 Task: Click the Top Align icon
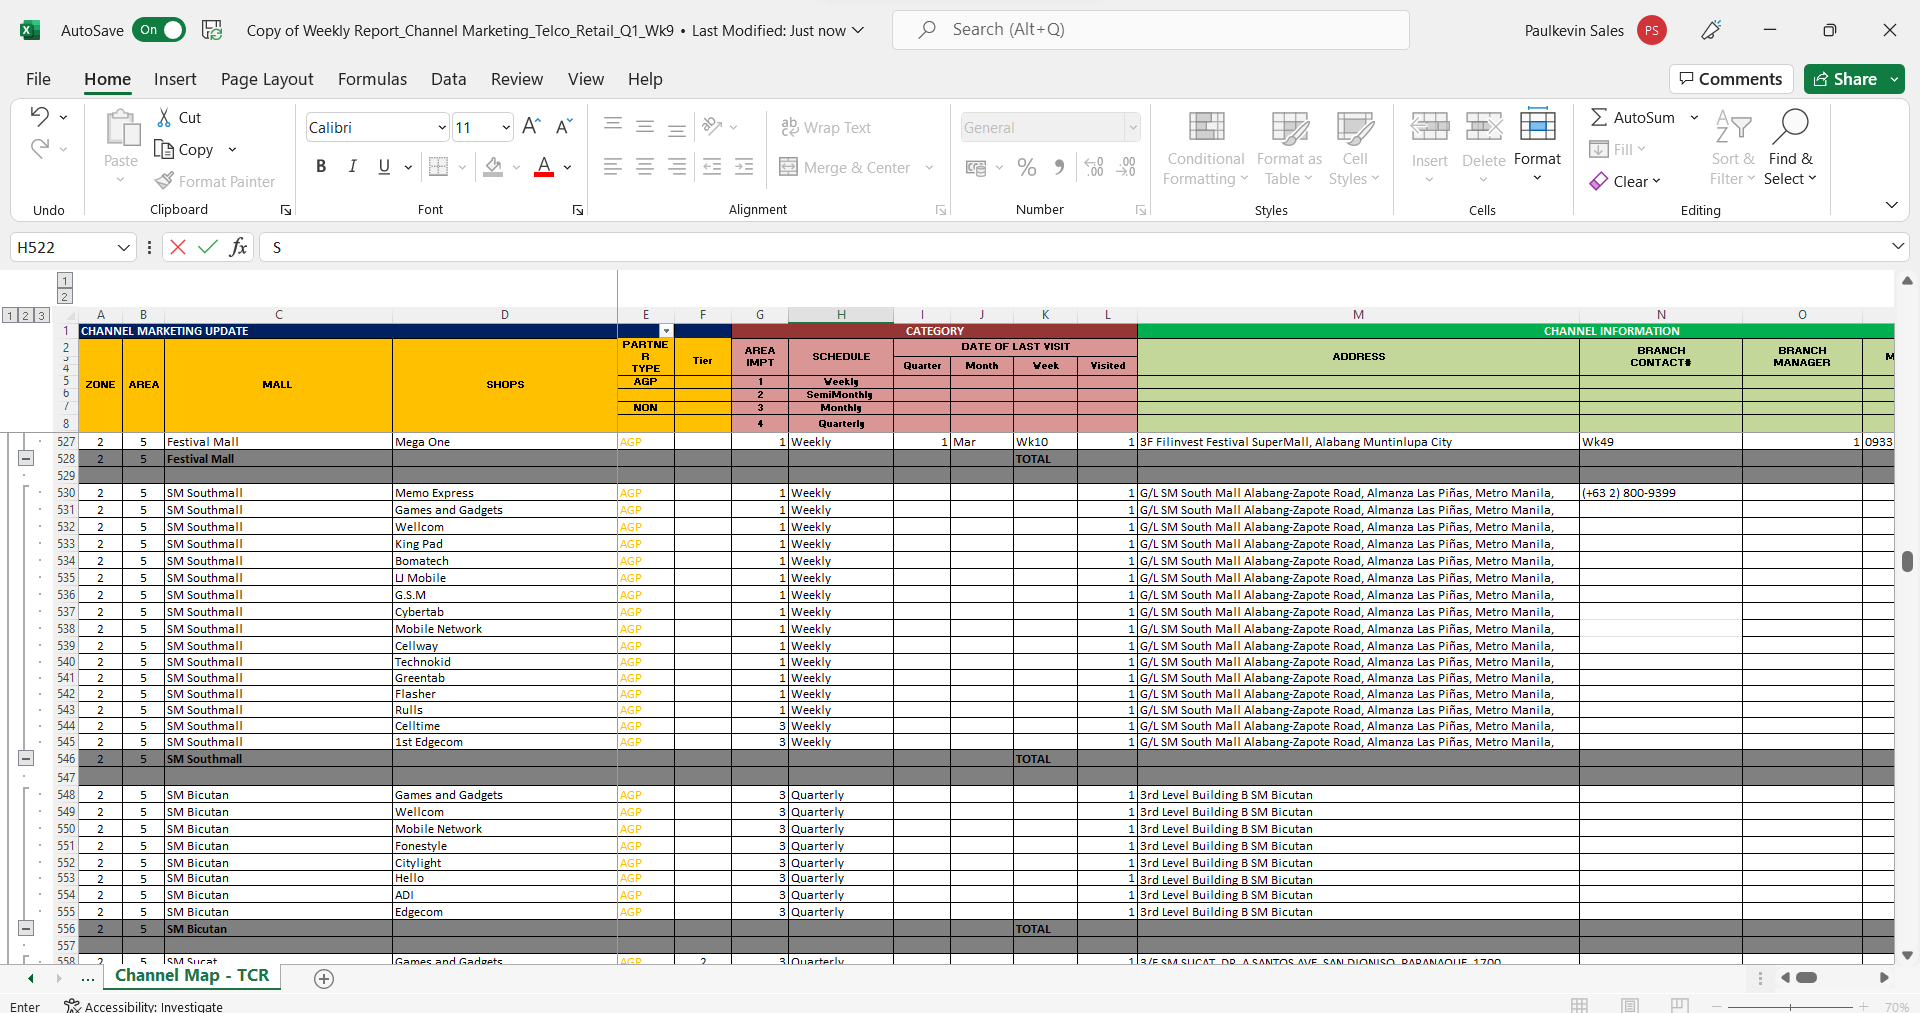point(613,126)
